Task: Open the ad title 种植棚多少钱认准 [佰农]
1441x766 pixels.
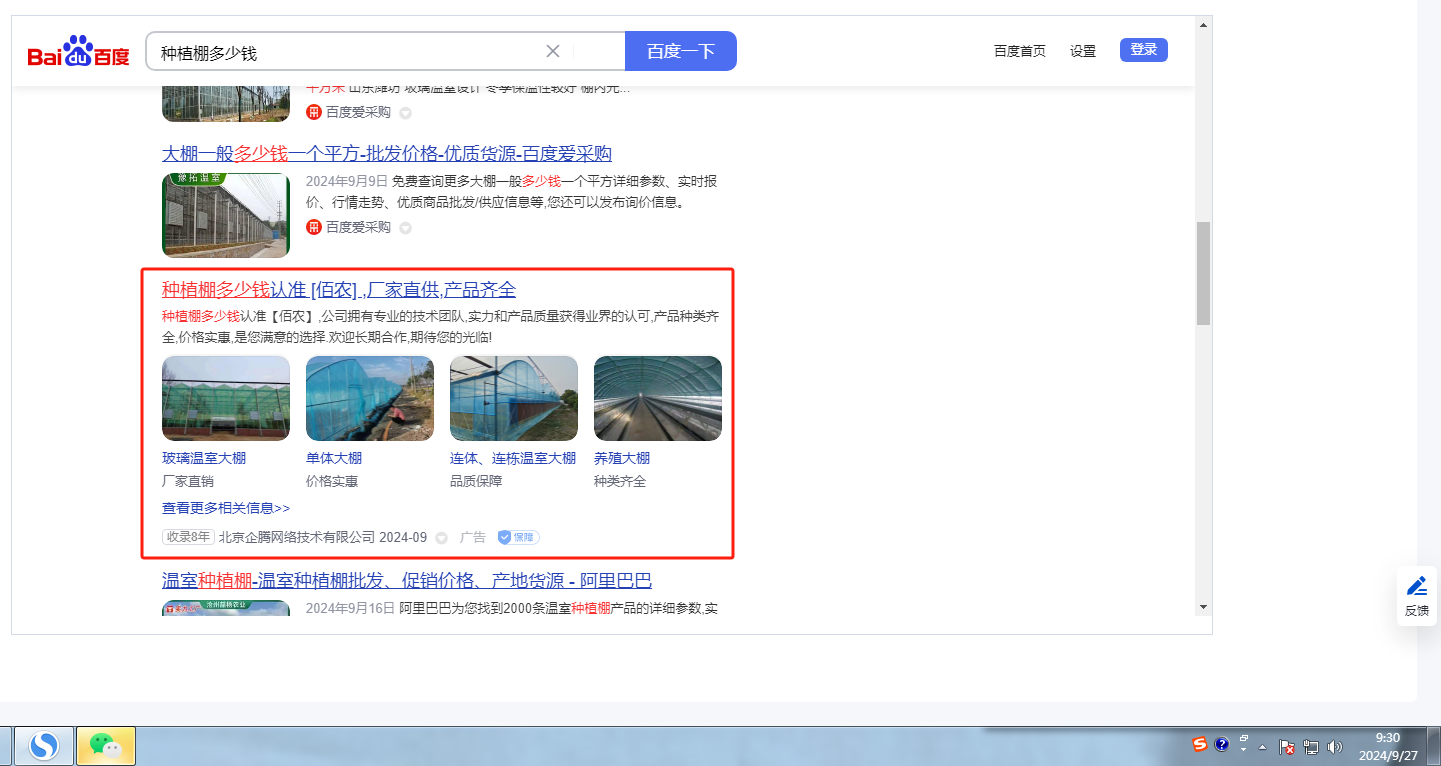Action: coord(339,290)
